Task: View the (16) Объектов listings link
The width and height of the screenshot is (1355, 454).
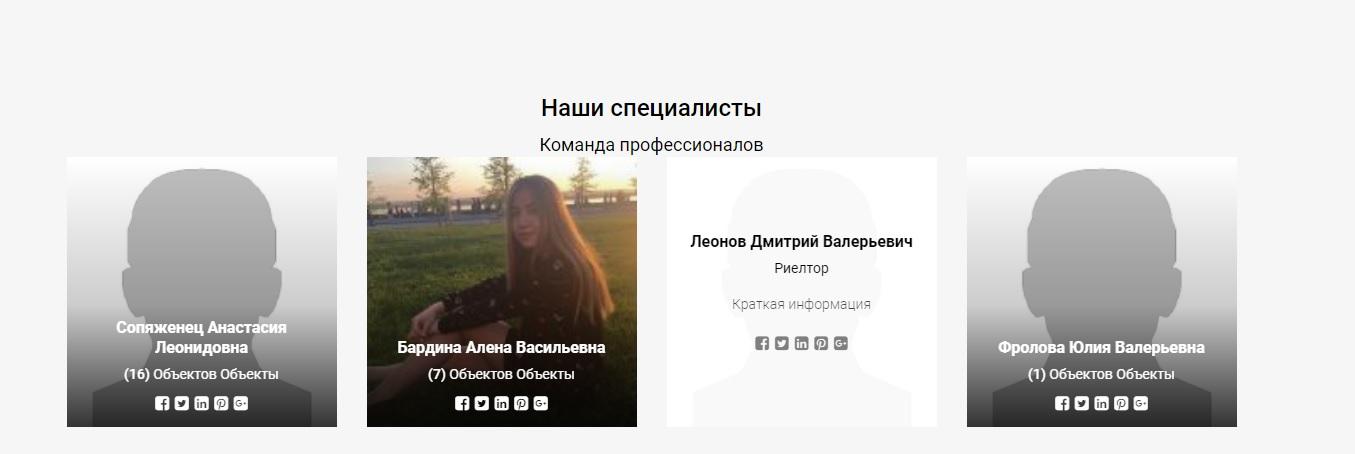Action: pyautogui.click(x=201, y=374)
